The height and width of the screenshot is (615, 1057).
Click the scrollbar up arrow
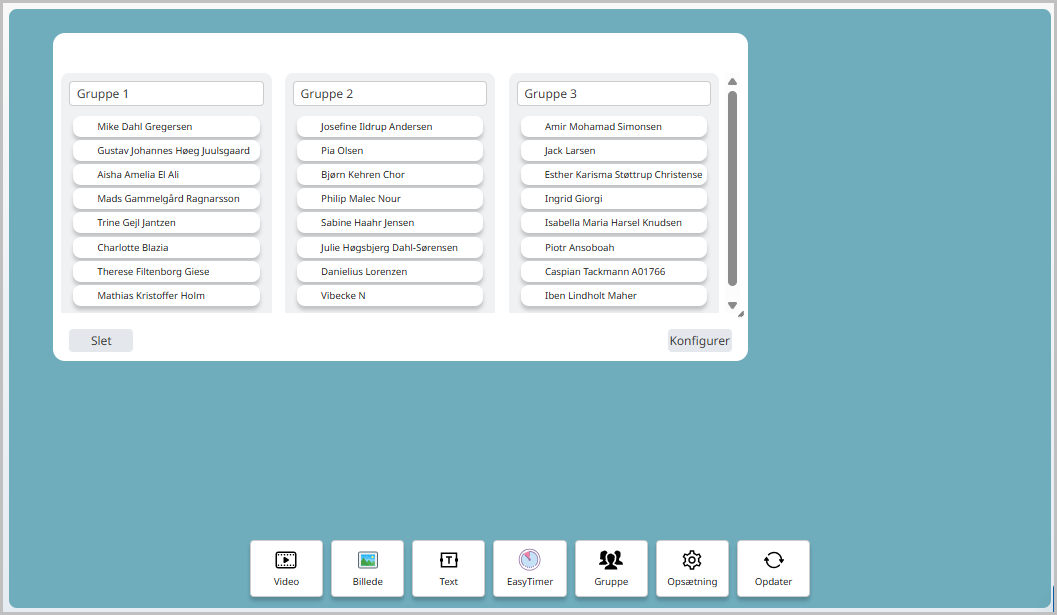[x=733, y=82]
